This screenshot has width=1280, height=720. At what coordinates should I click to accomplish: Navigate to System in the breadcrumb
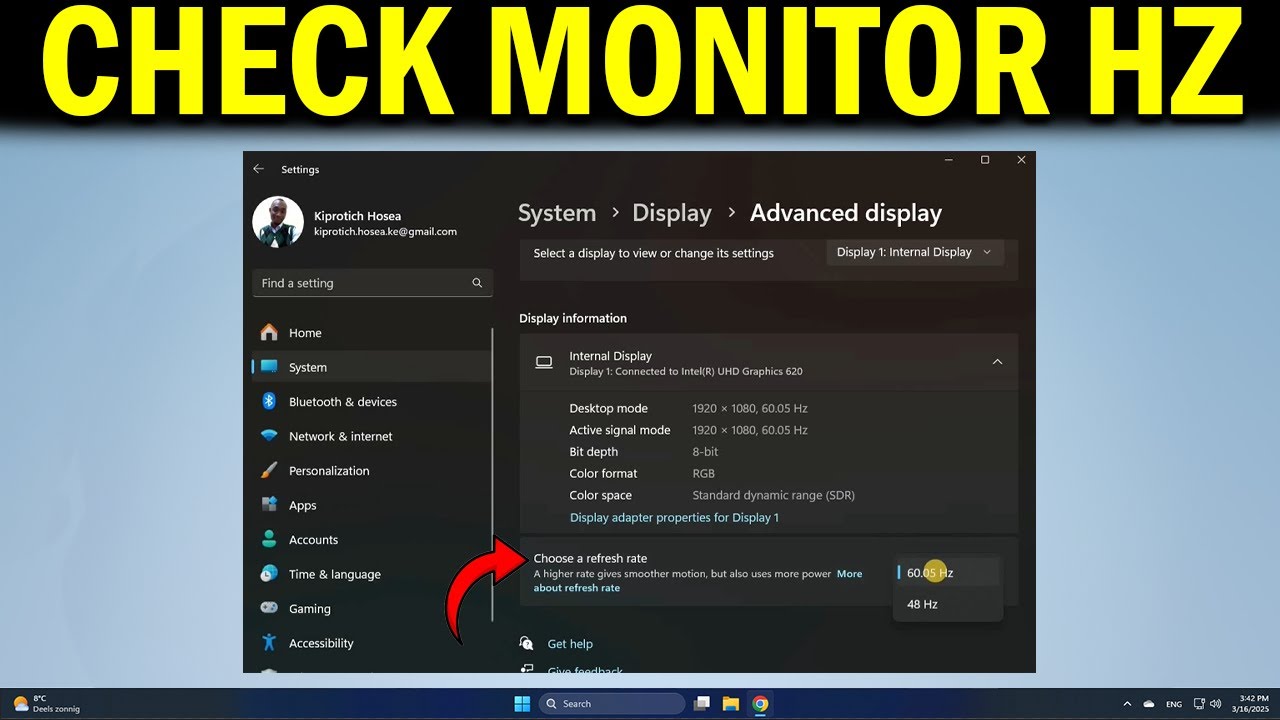pos(557,213)
